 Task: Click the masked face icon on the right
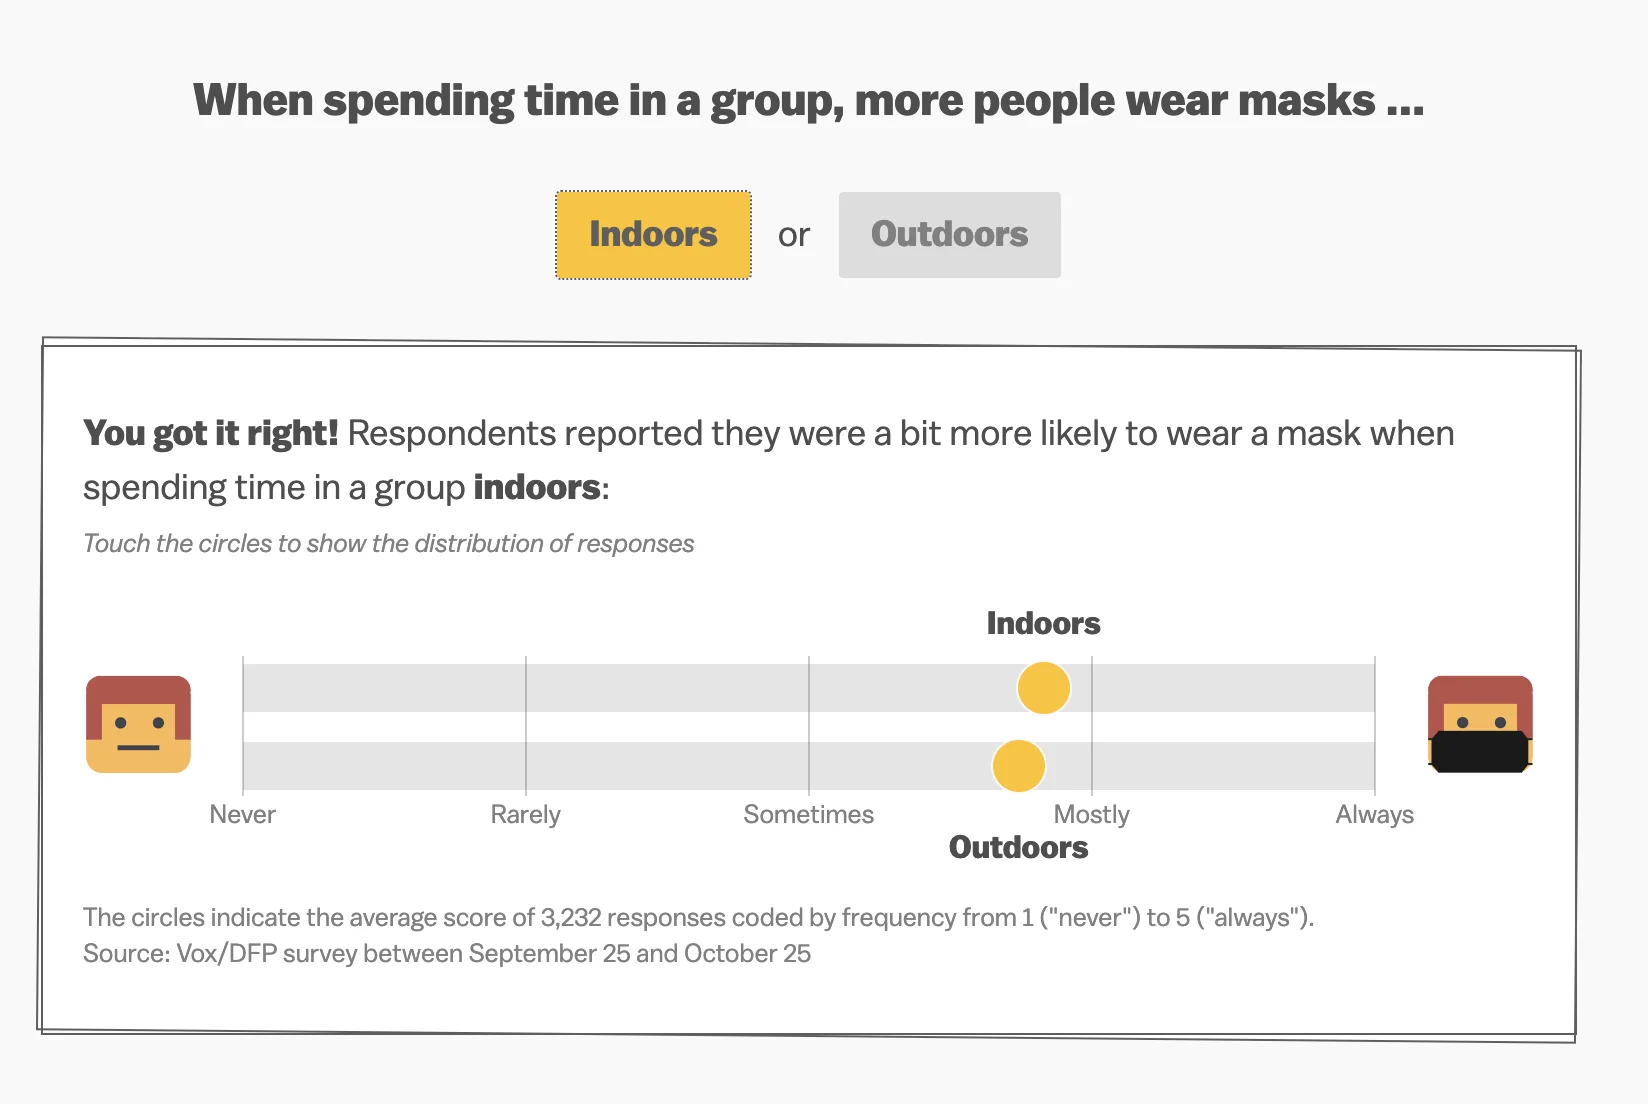[1481, 725]
